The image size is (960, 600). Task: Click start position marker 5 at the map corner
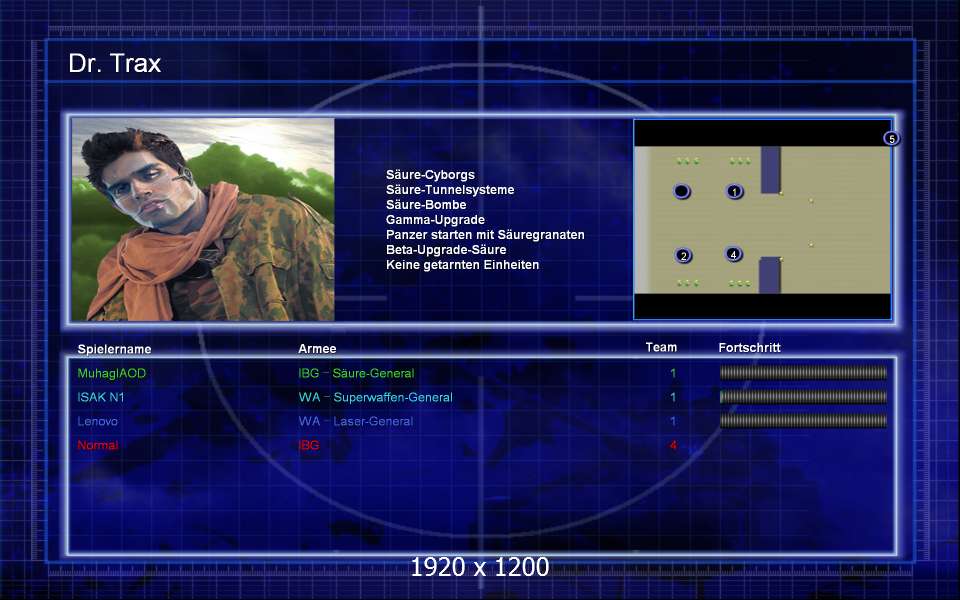pos(891,138)
